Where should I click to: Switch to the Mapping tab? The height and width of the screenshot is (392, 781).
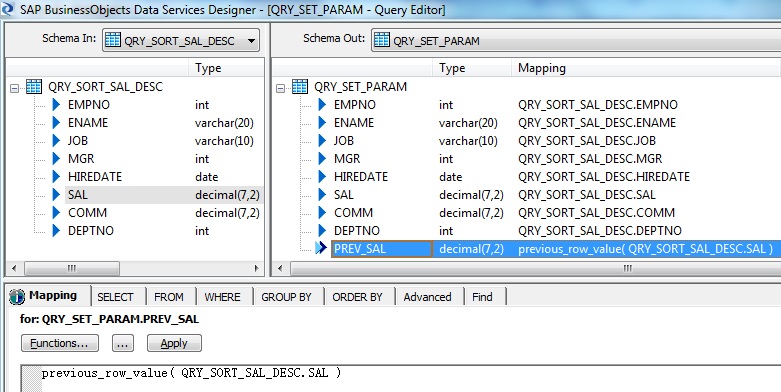49,295
